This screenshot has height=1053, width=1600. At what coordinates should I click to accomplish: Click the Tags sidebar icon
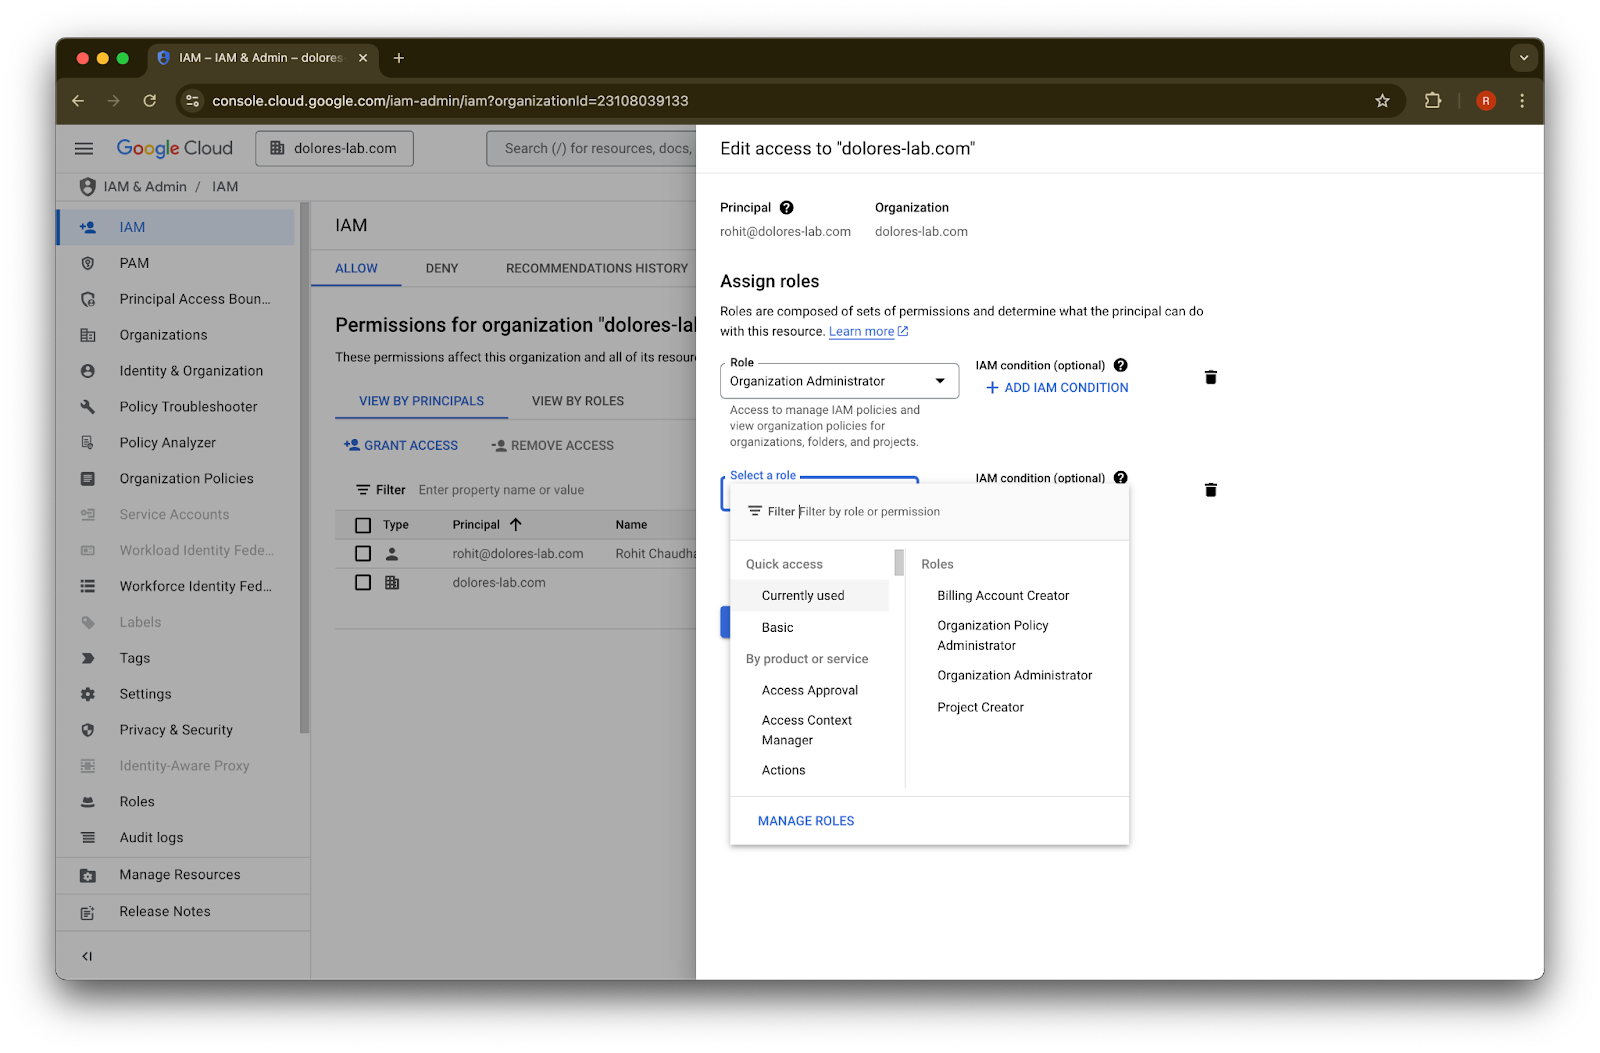click(88, 658)
